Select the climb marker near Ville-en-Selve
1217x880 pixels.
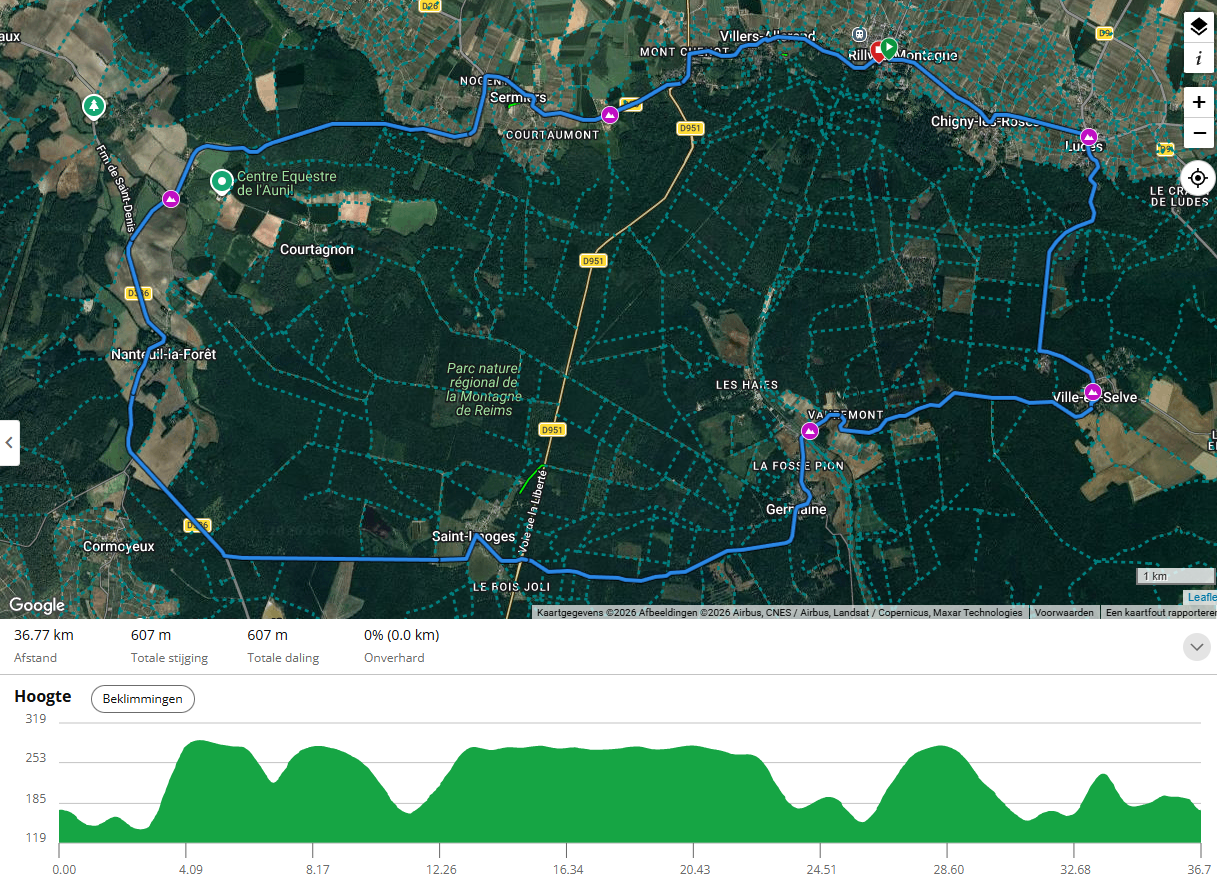point(1093,391)
